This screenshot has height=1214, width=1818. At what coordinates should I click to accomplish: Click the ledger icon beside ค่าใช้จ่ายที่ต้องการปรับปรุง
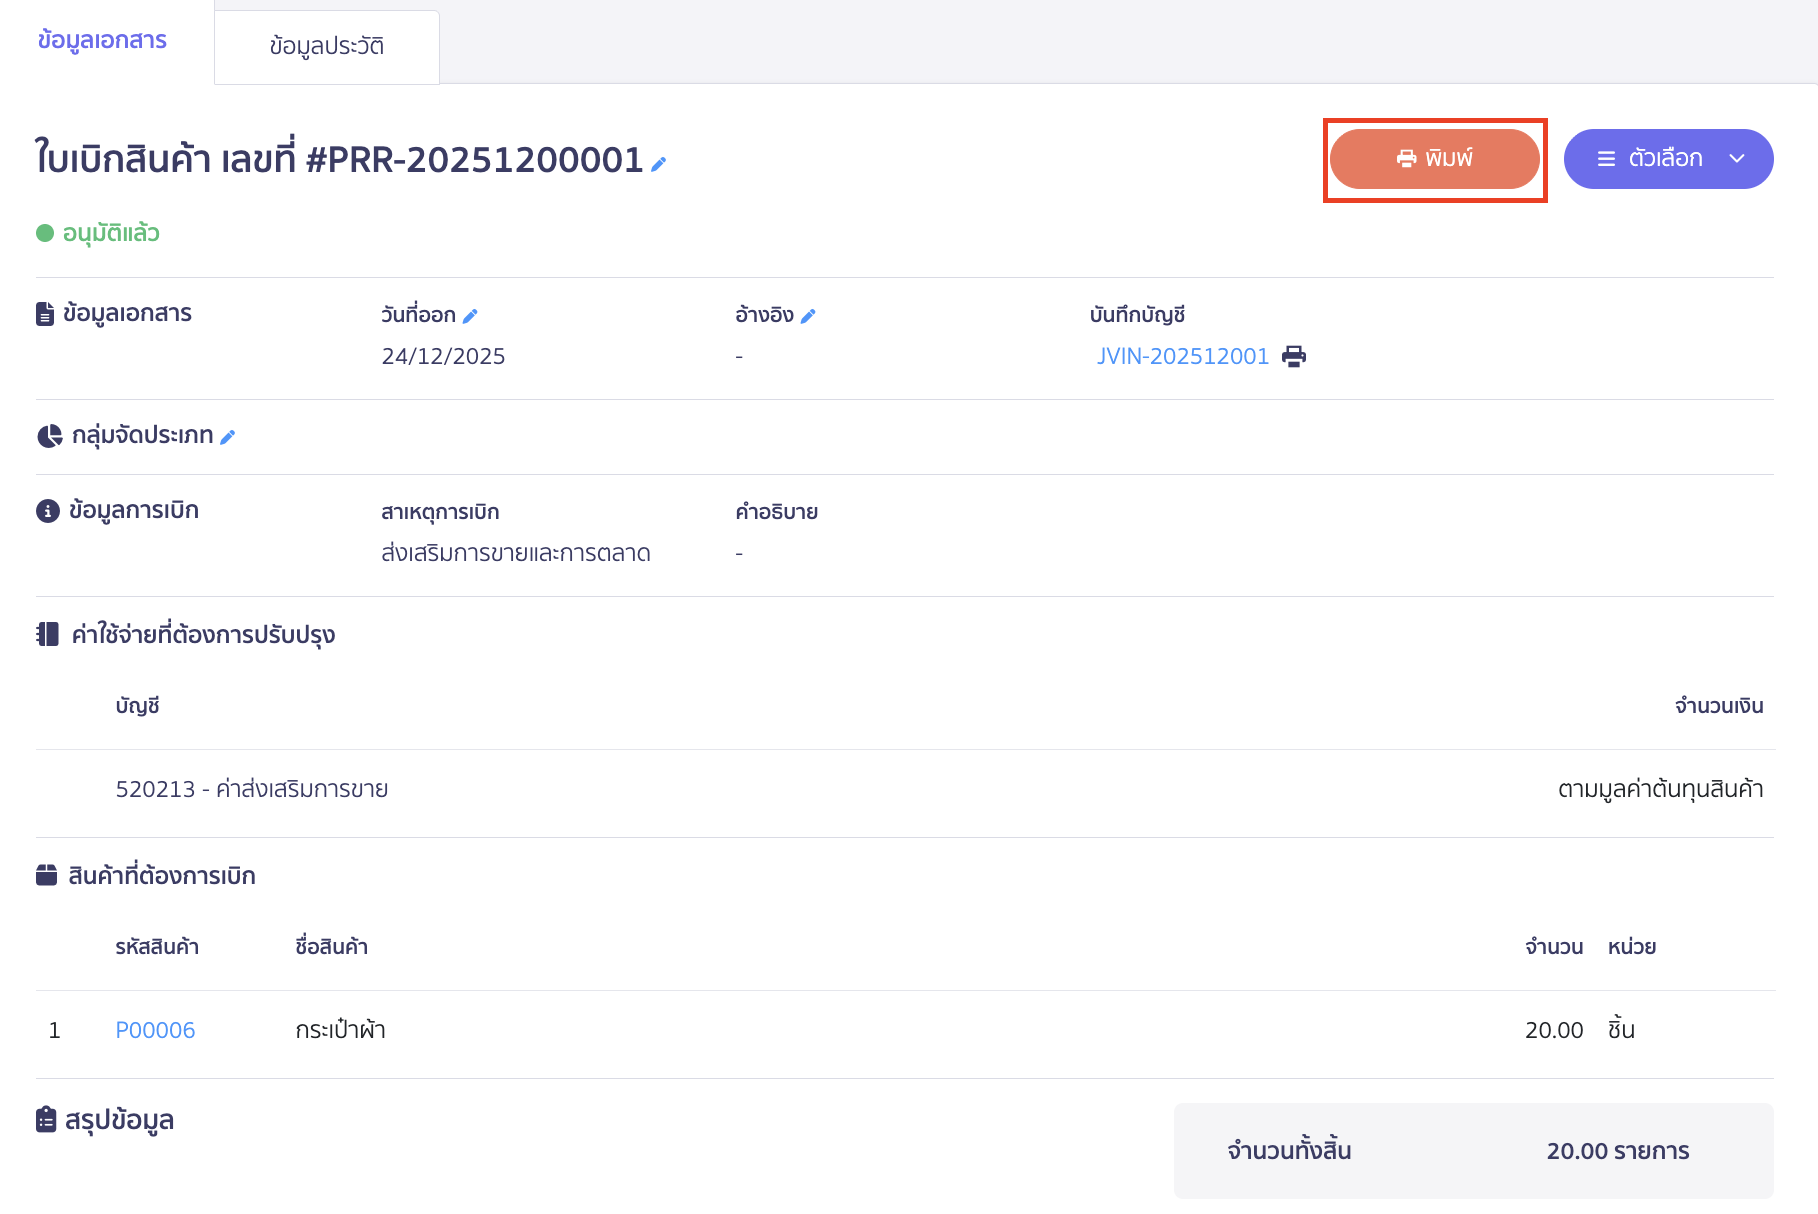click(x=47, y=635)
